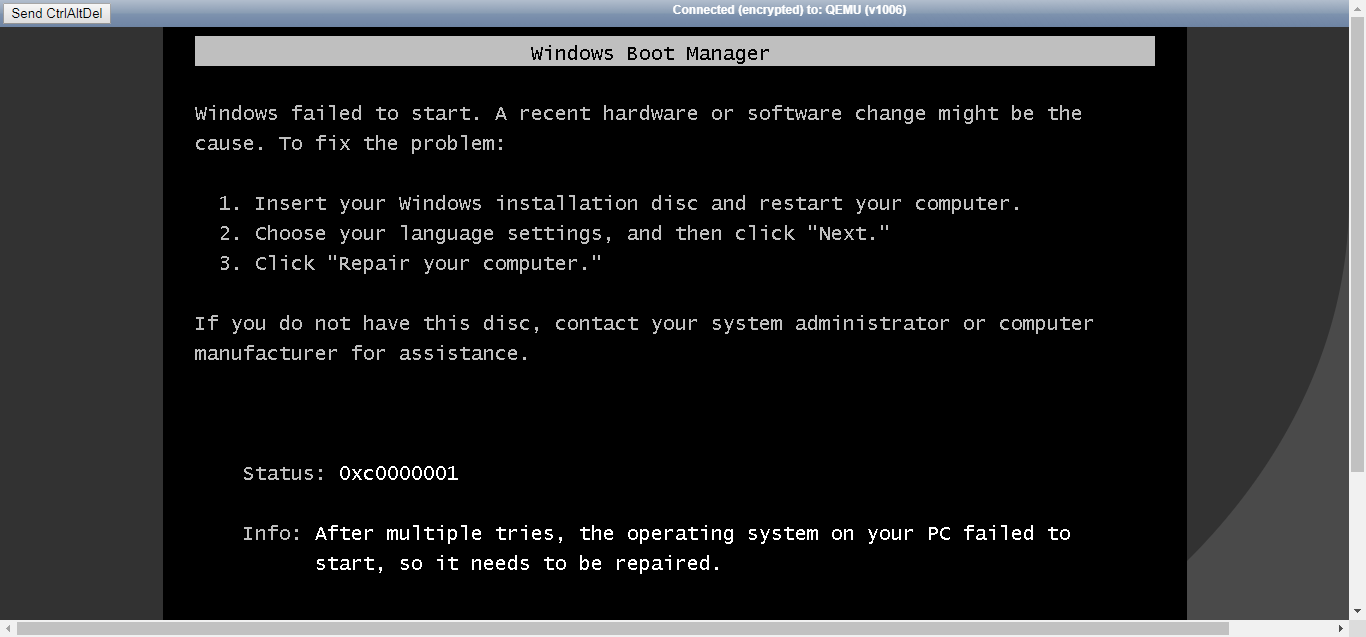Image resolution: width=1366 pixels, height=637 pixels.
Task: Click the contact your system administrator paragraph
Action: pyautogui.click(x=644, y=338)
